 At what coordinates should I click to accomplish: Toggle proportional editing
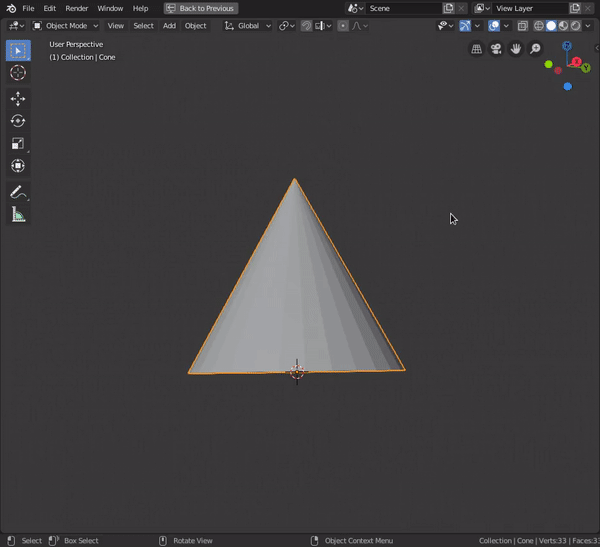(x=343, y=26)
